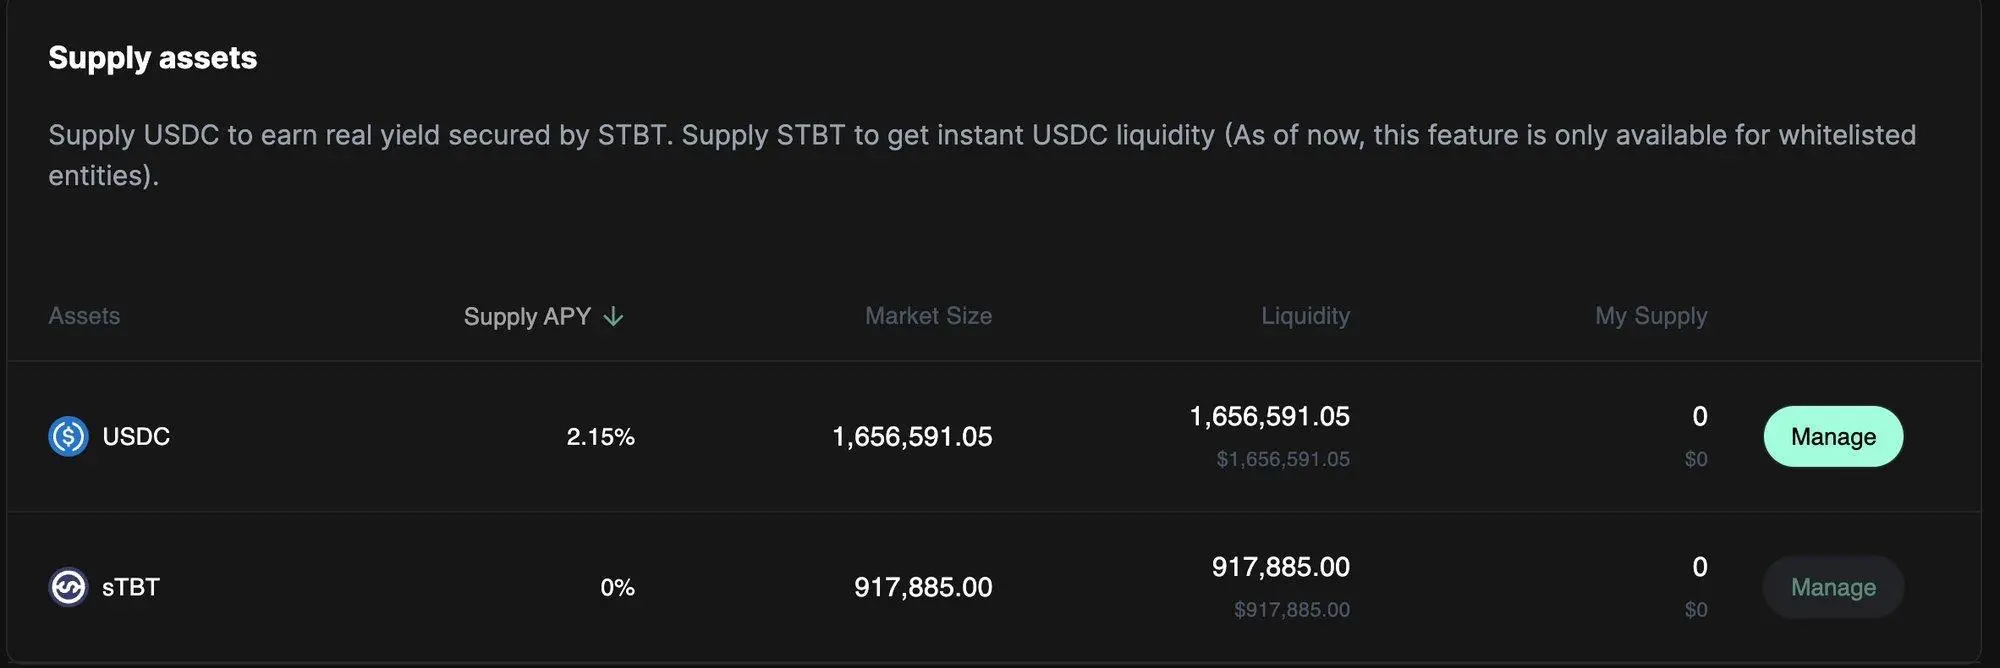The width and height of the screenshot is (2000, 668).
Task: Click sTBT supply APY 0% value
Action: pos(617,588)
